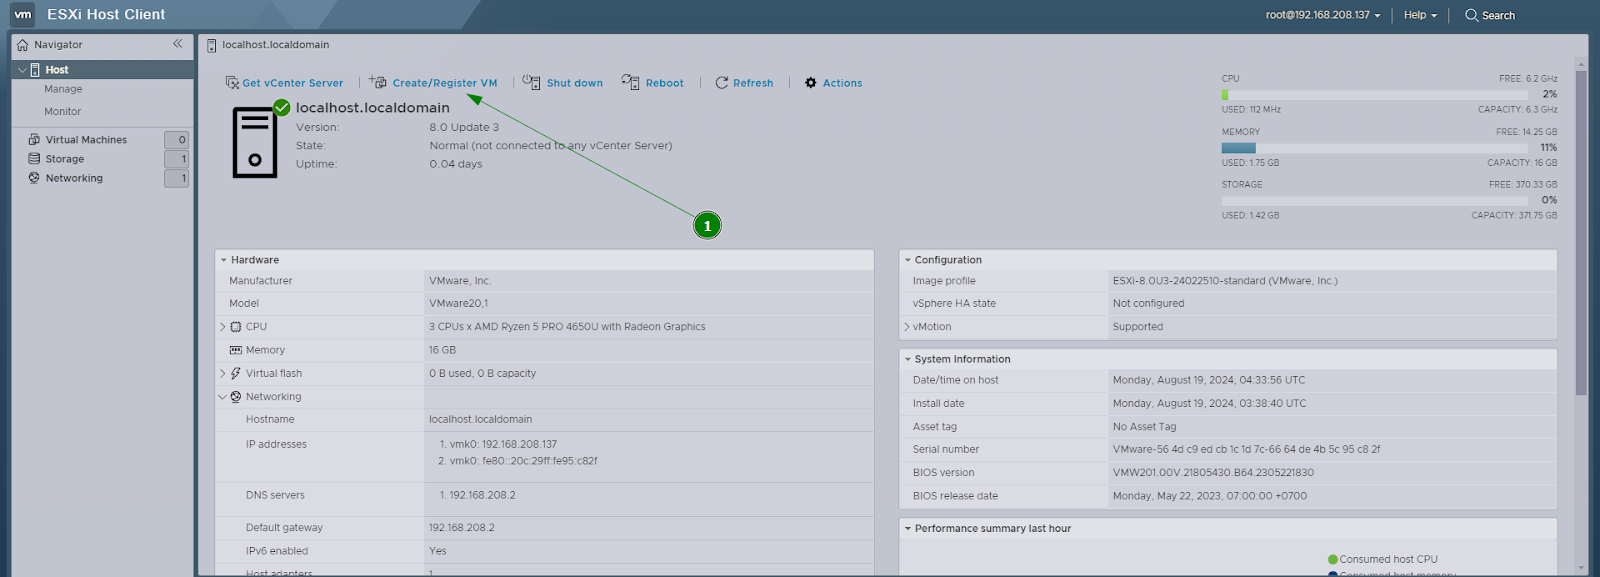Click the Virtual flash lightning icon
1600x577 pixels.
(236, 373)
